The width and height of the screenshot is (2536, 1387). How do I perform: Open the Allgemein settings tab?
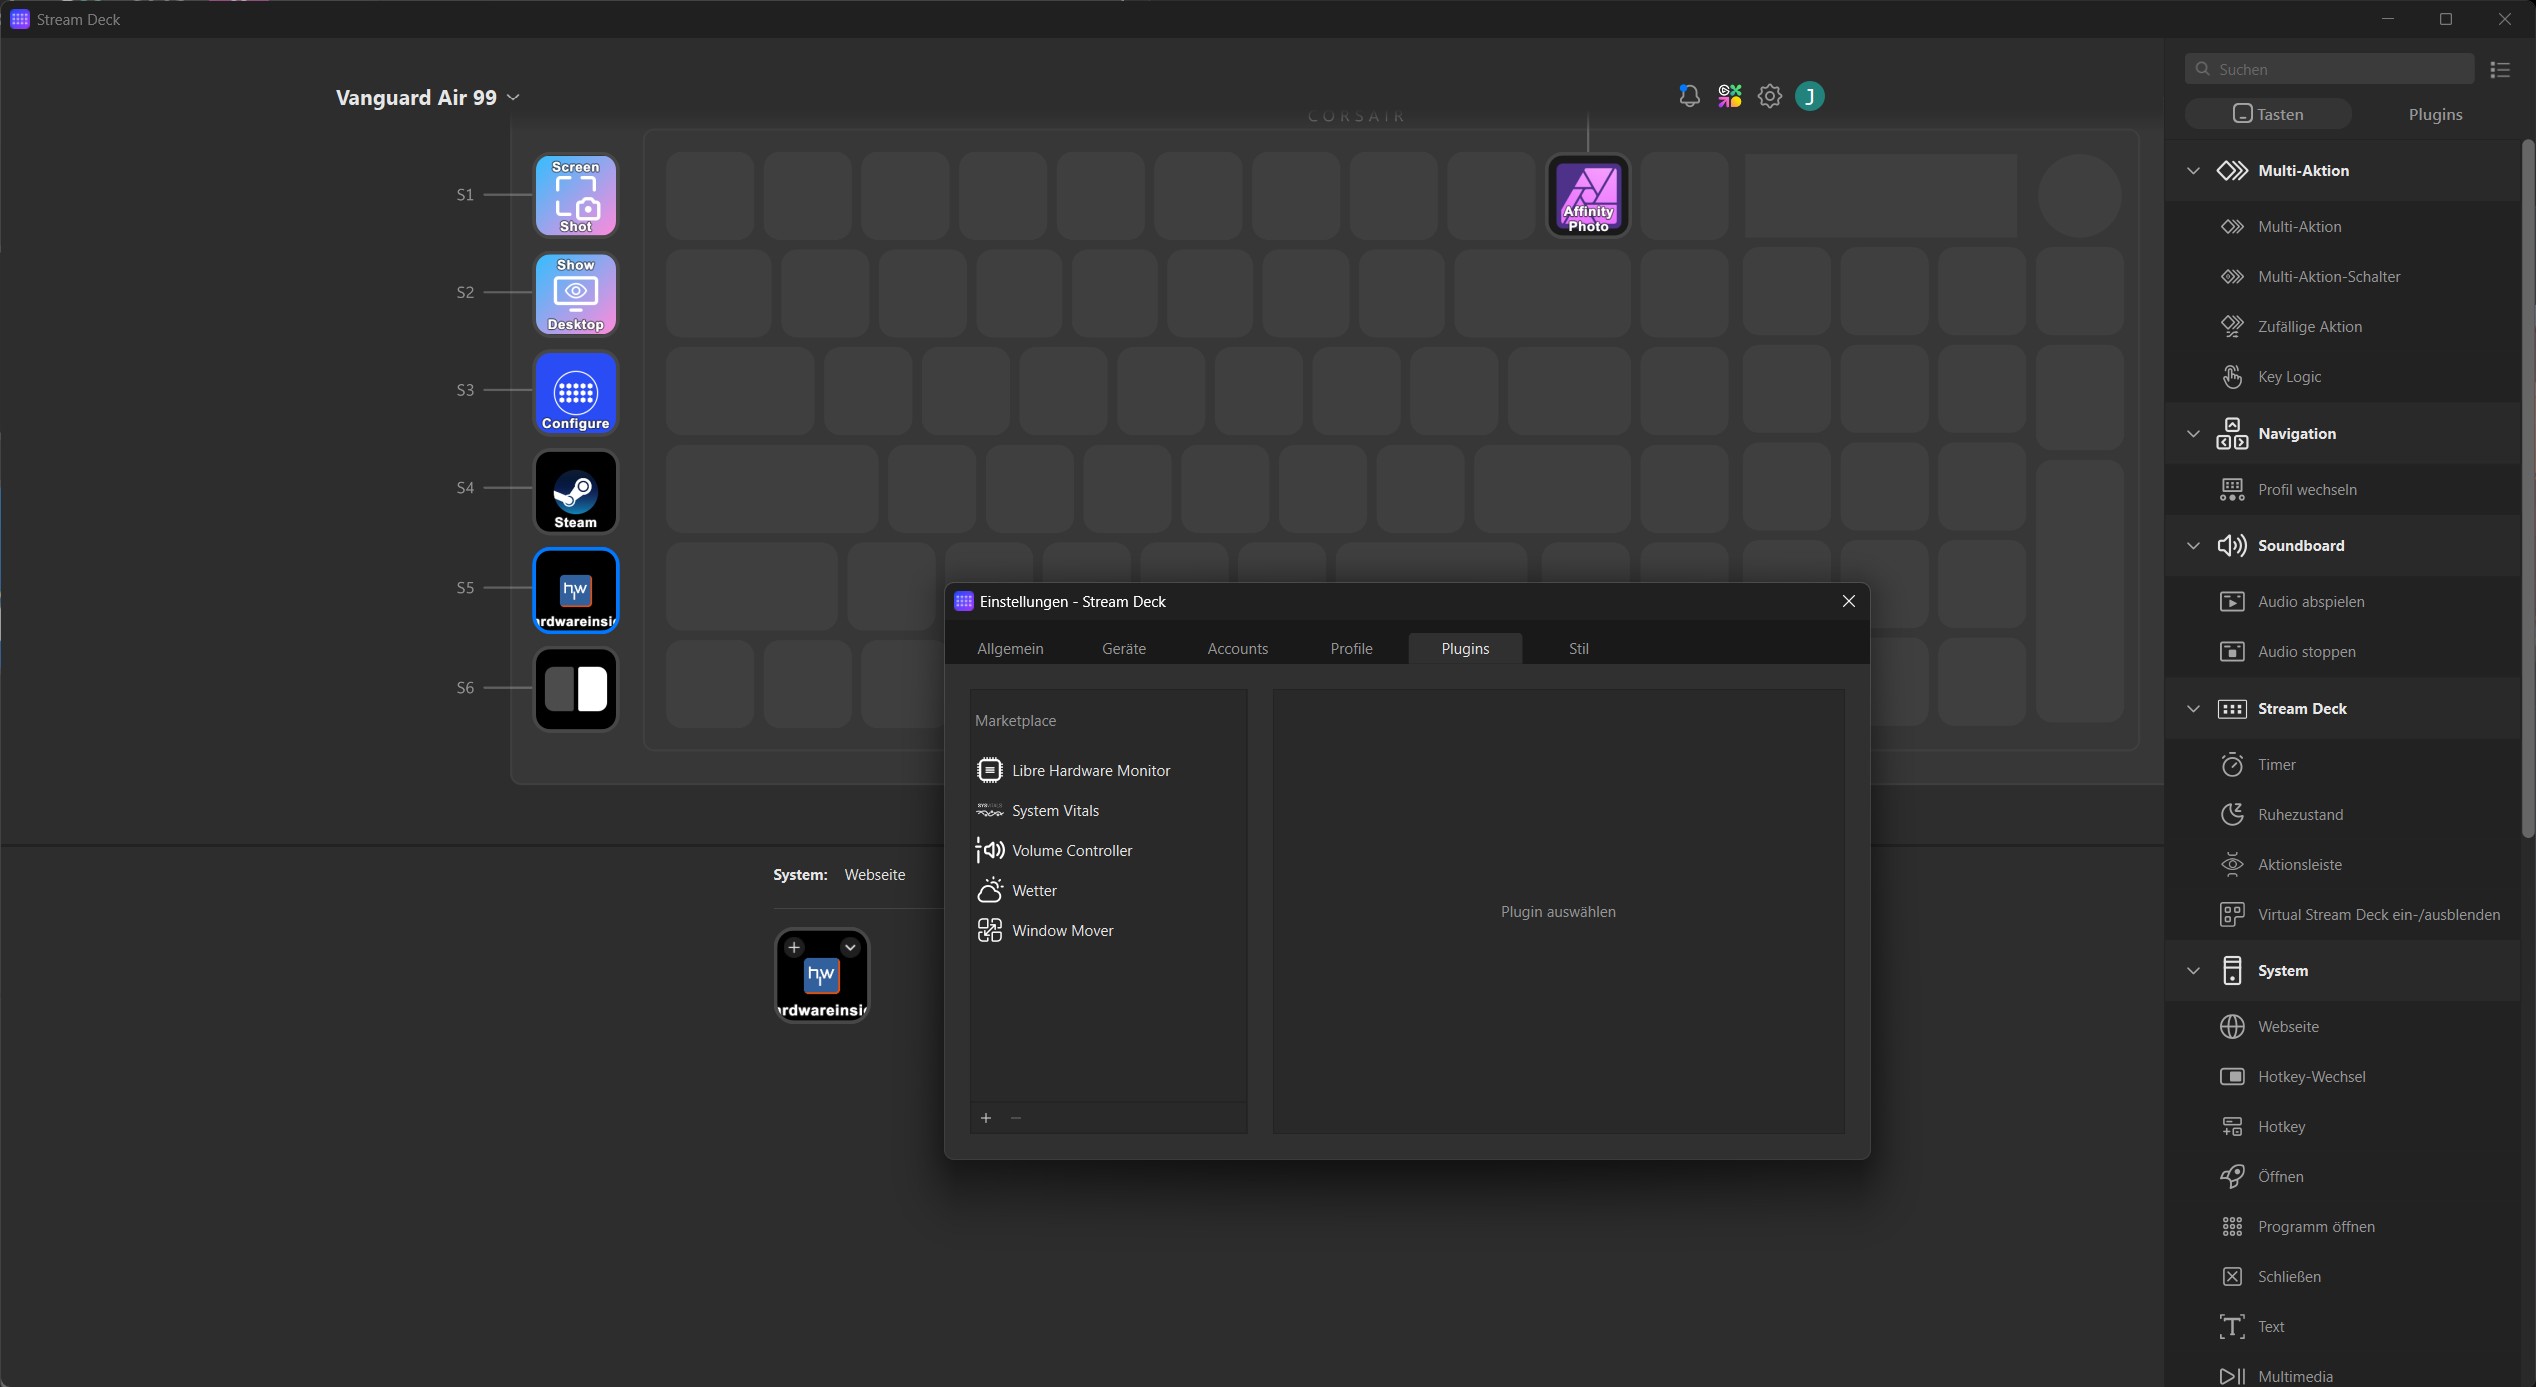coord(1010,648)
